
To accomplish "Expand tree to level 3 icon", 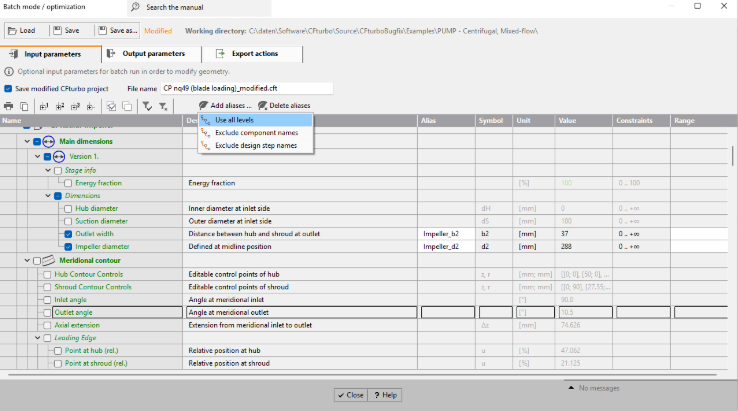I will pyautogui.click(x=75, y=106).
